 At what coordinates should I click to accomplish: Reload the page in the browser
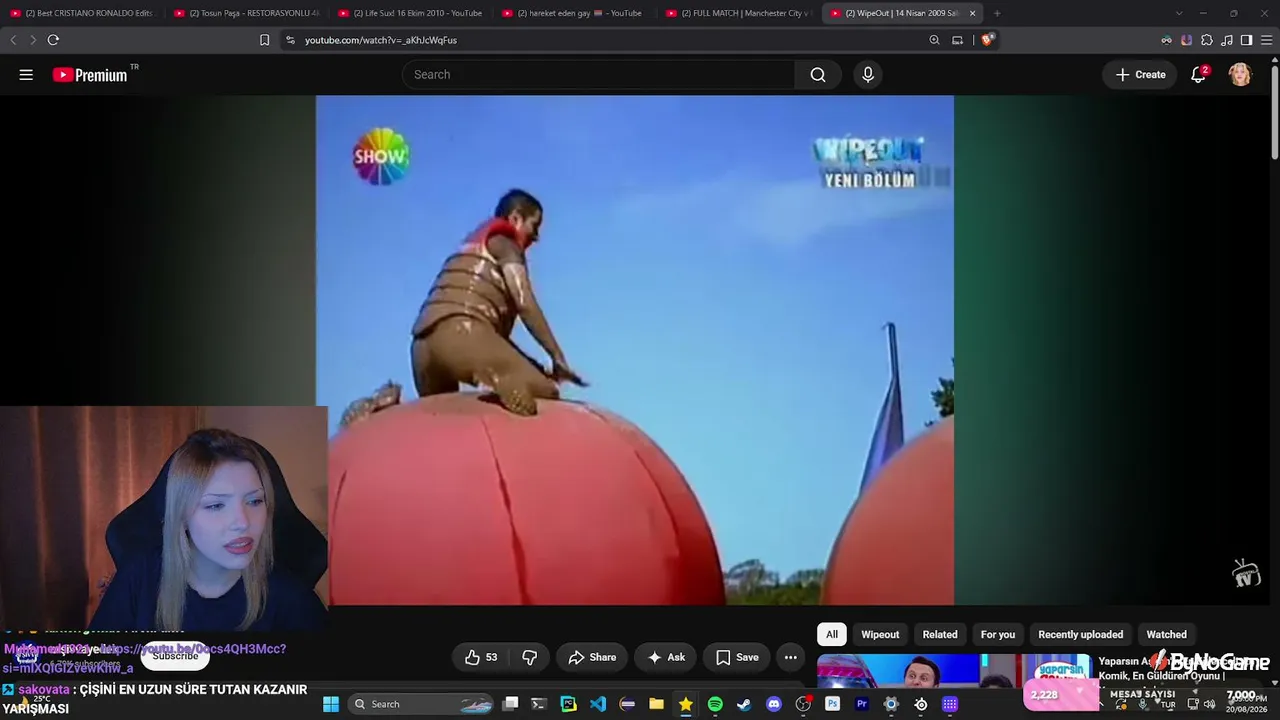(x=53, y=40)
